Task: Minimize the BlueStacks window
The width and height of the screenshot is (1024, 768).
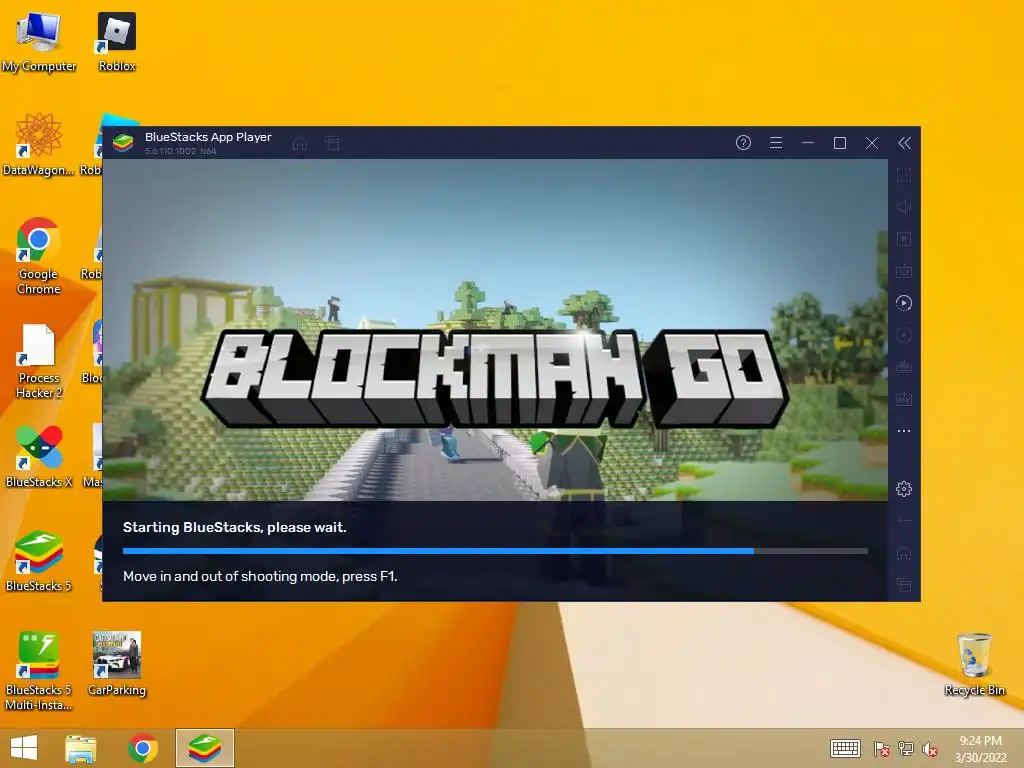Action: click(808, 143)
